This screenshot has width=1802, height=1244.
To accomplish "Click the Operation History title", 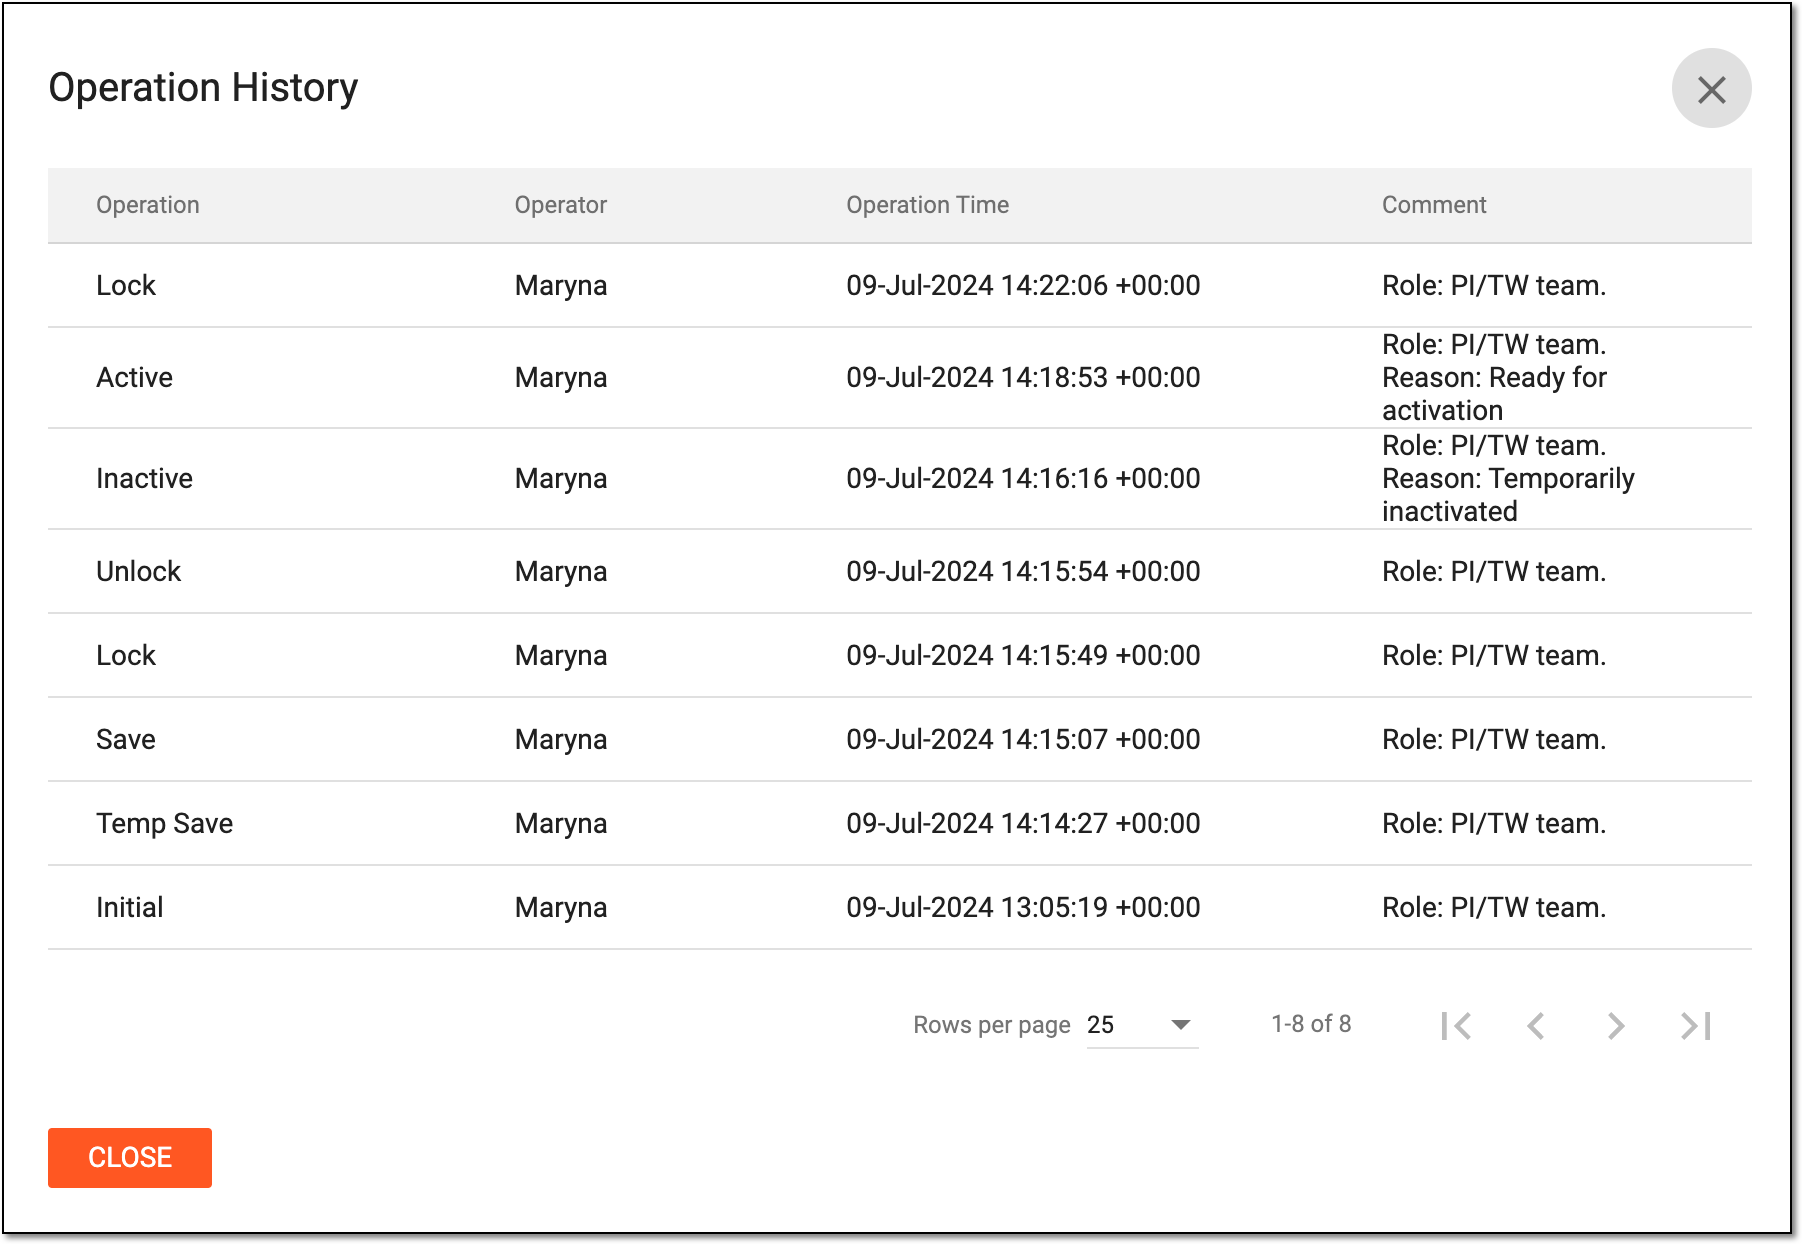I will tap(203, 88).
